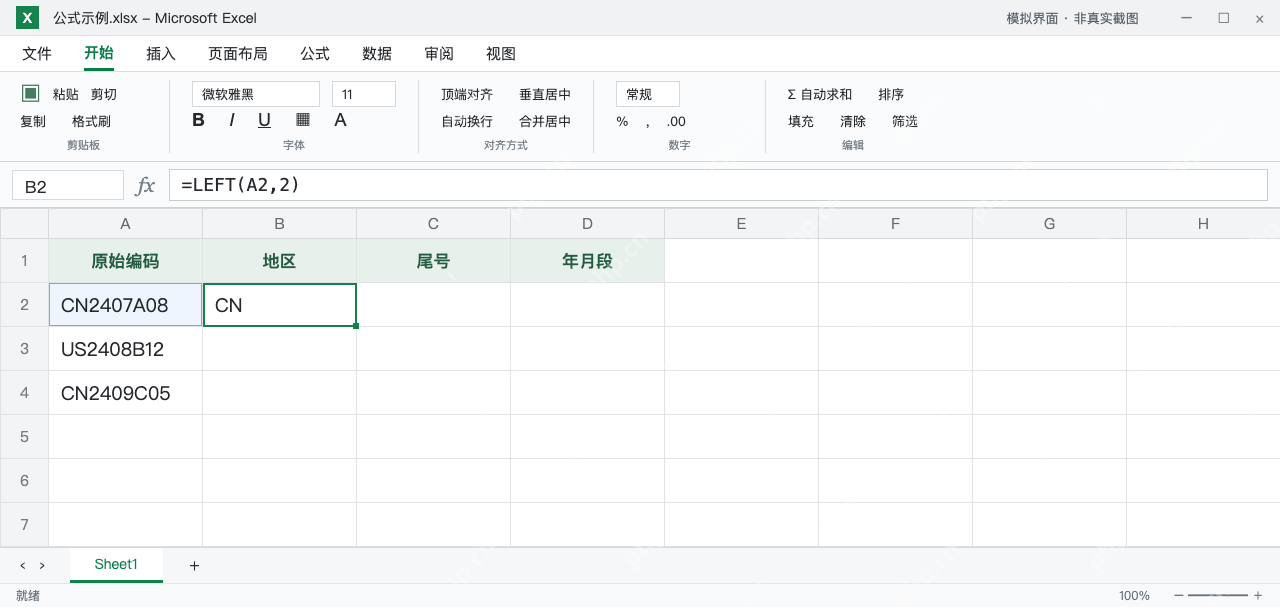
Task: Click the fx insert function icon
Action: [x=145, y=185]
